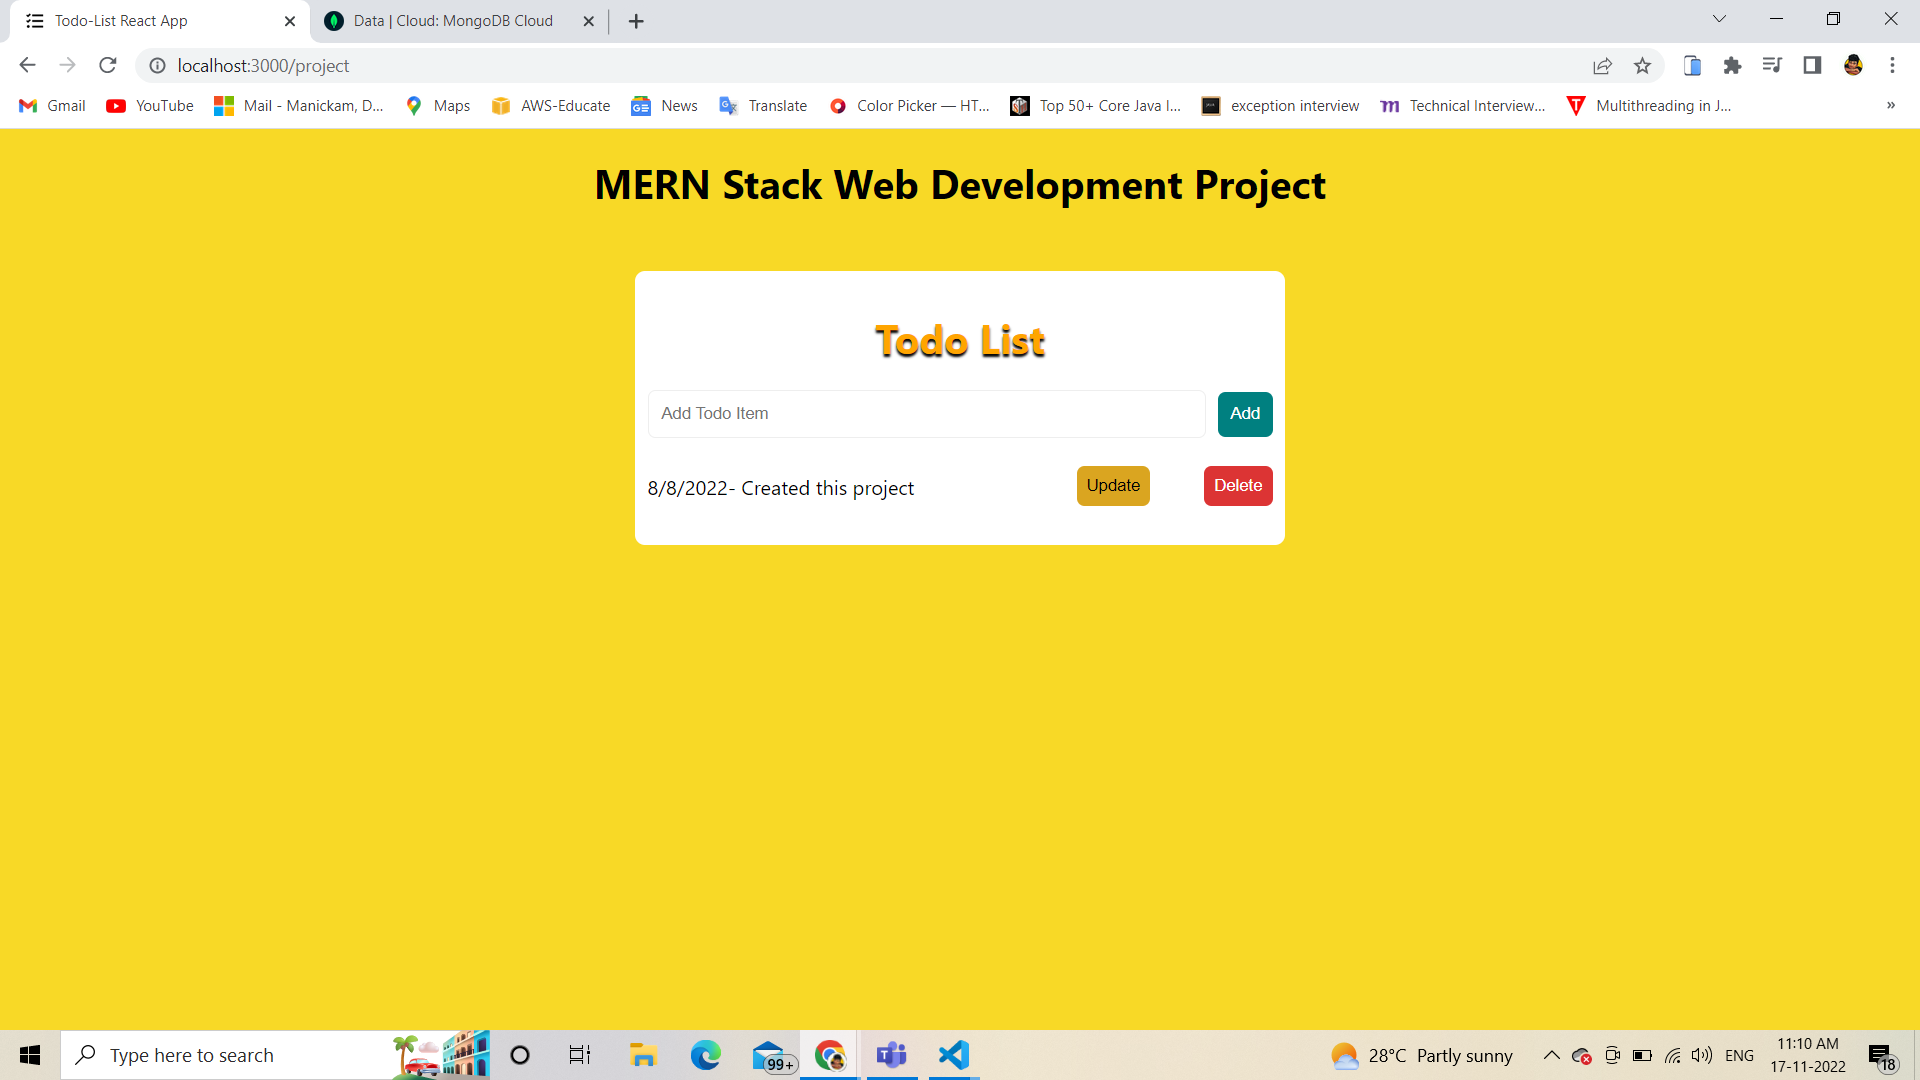Click the Add button in Todo List
Image resolution: width=1920 pixels, height=1080 pixels.
pyautogui.click(x=1244, y=413)
